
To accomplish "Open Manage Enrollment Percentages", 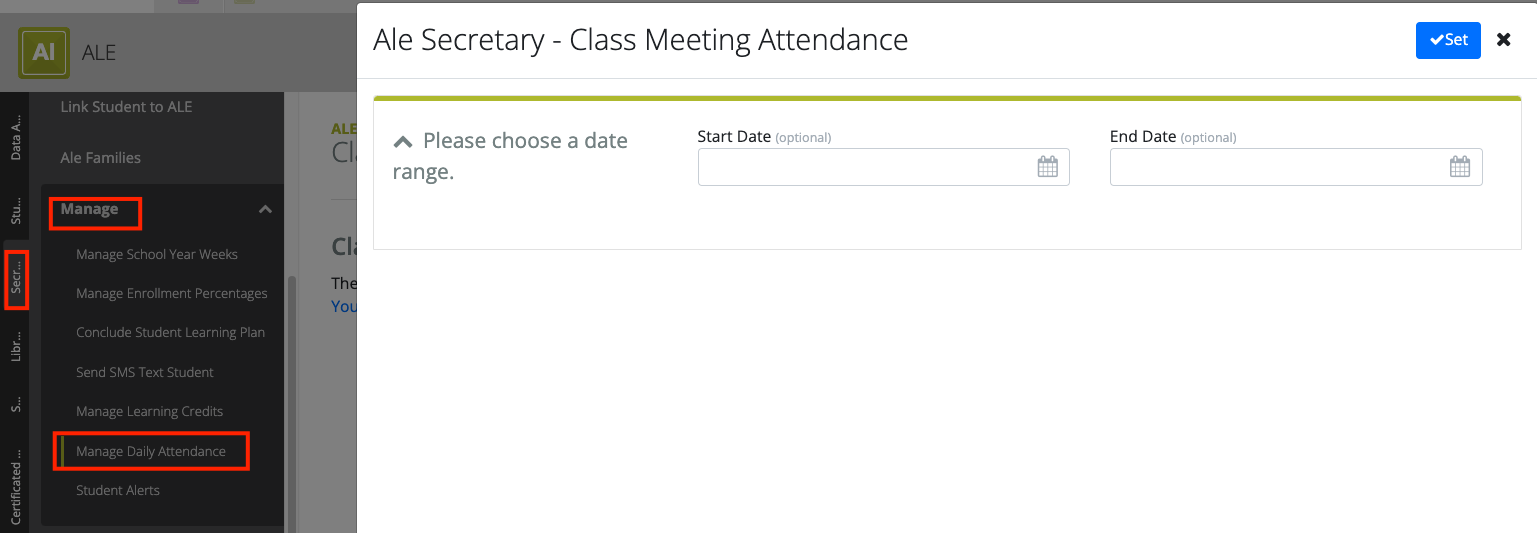I will [172, 293].
